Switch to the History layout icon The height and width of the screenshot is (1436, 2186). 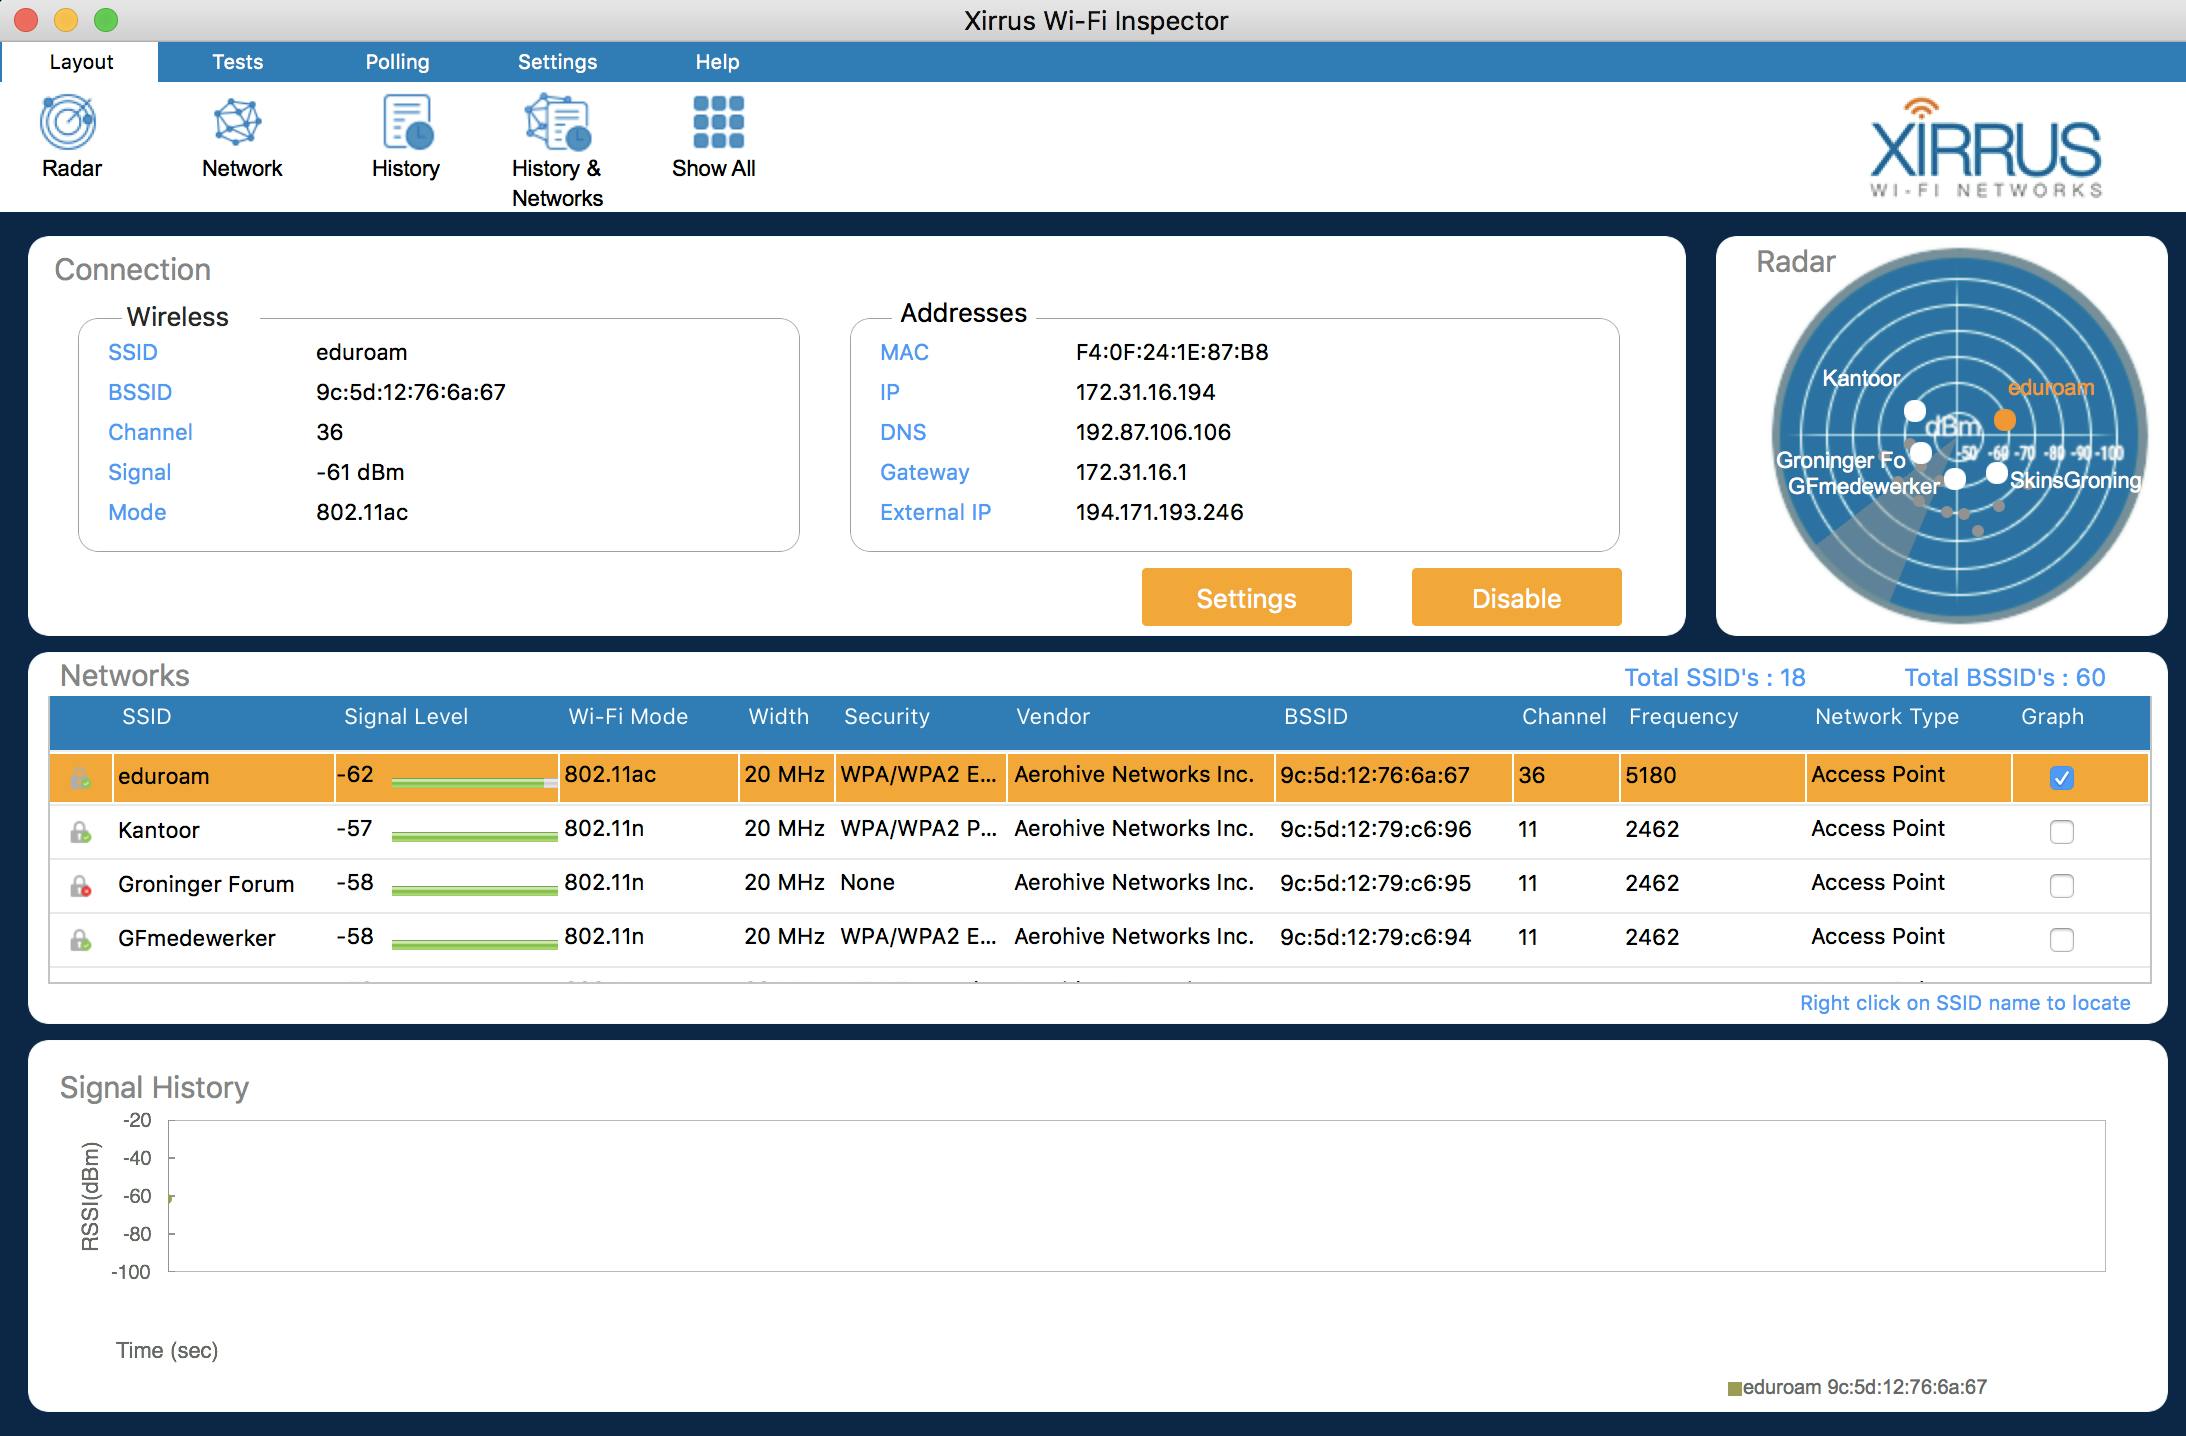coord(407,123)
